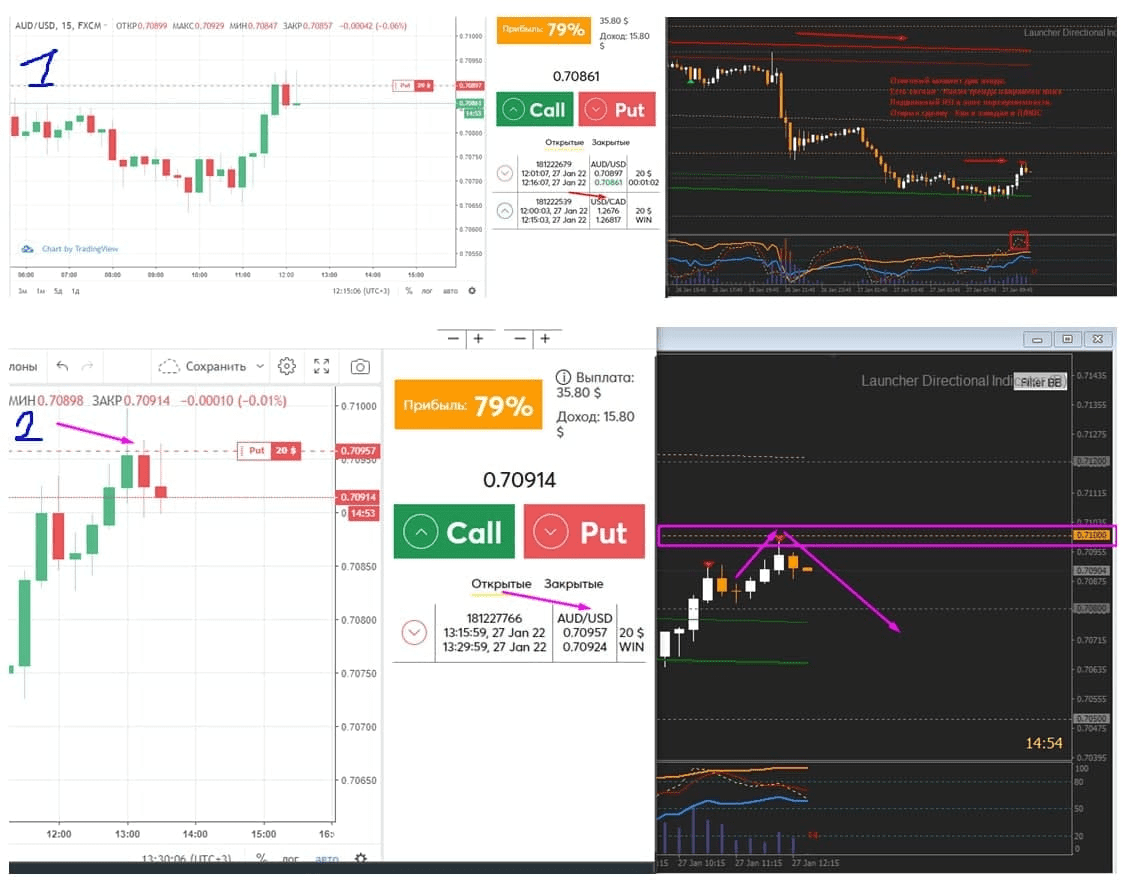Click the info icon beside Выплата
Image resolution: width=1125 pixels, height=884 pixels.
(563, 378)
